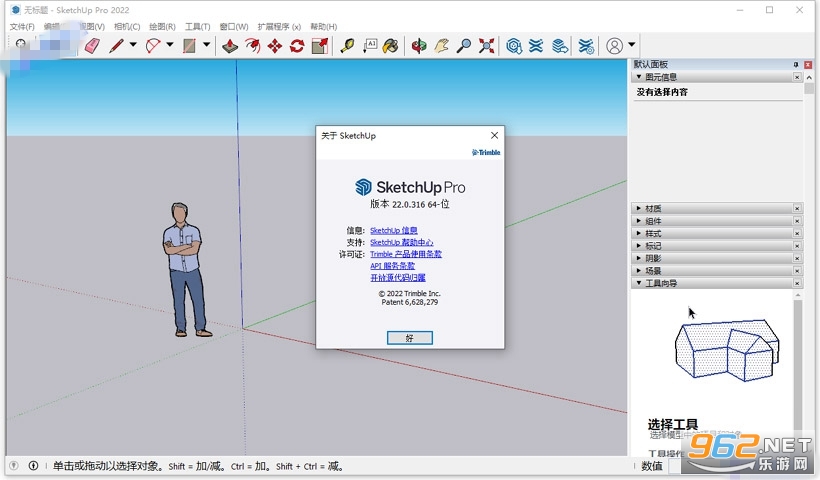Close the 默认面板 tray
820x480 pixels.
pyautogui.click(x=808, y=64)
